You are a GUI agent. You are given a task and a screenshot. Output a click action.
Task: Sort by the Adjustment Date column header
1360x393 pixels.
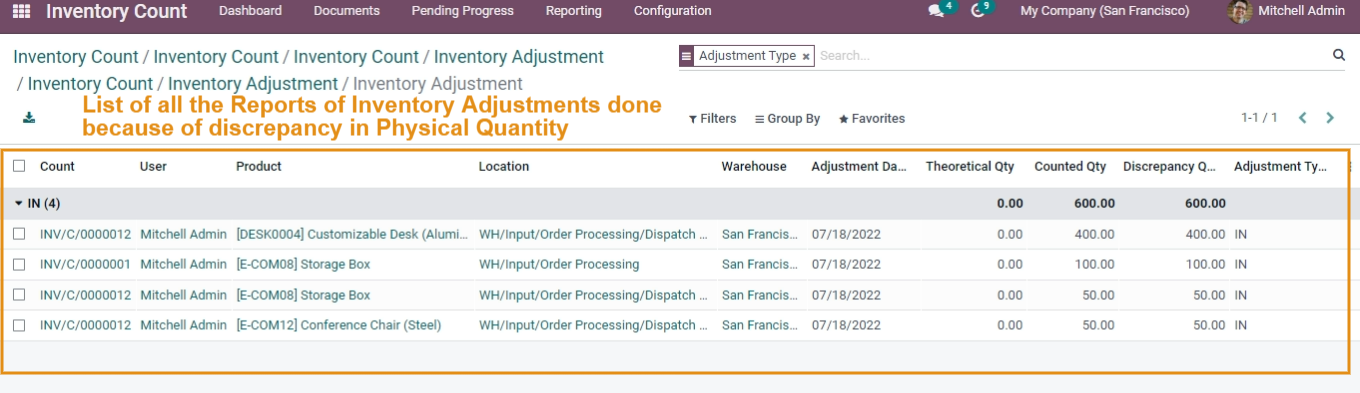click(859, 166)
